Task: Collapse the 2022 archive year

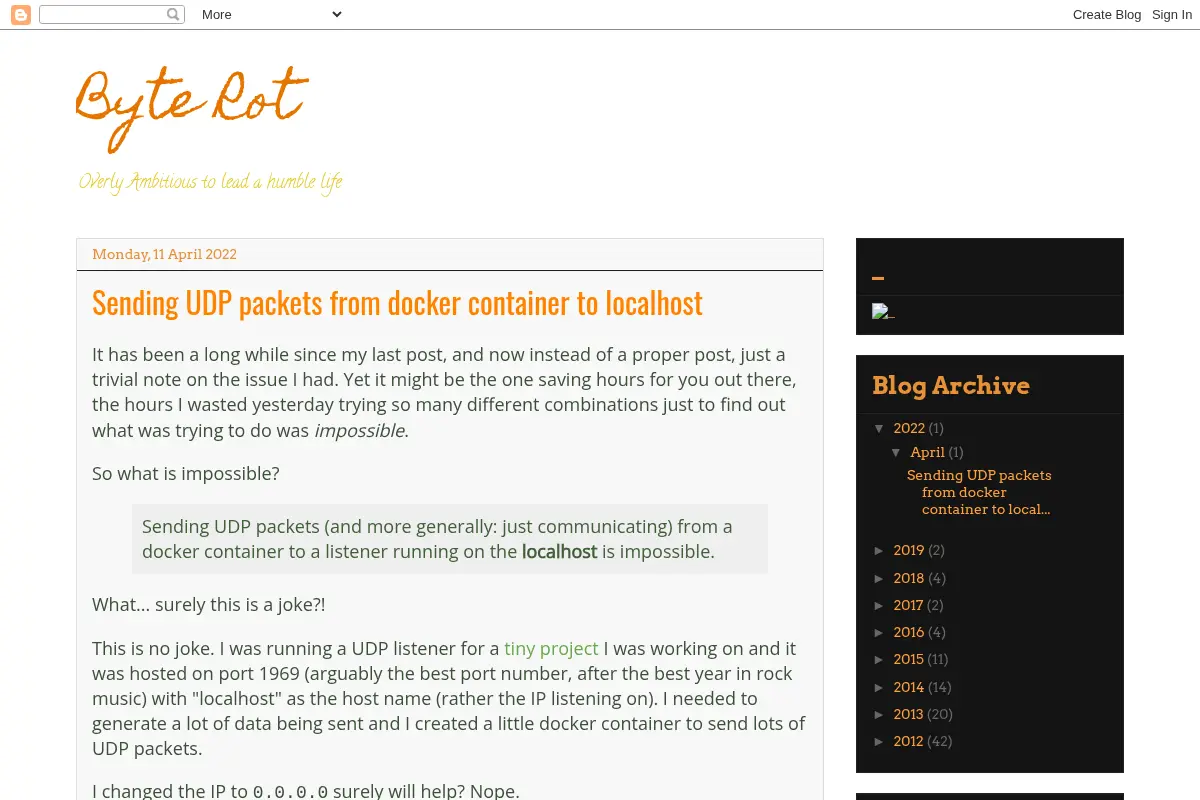Action: pos(880,428)
